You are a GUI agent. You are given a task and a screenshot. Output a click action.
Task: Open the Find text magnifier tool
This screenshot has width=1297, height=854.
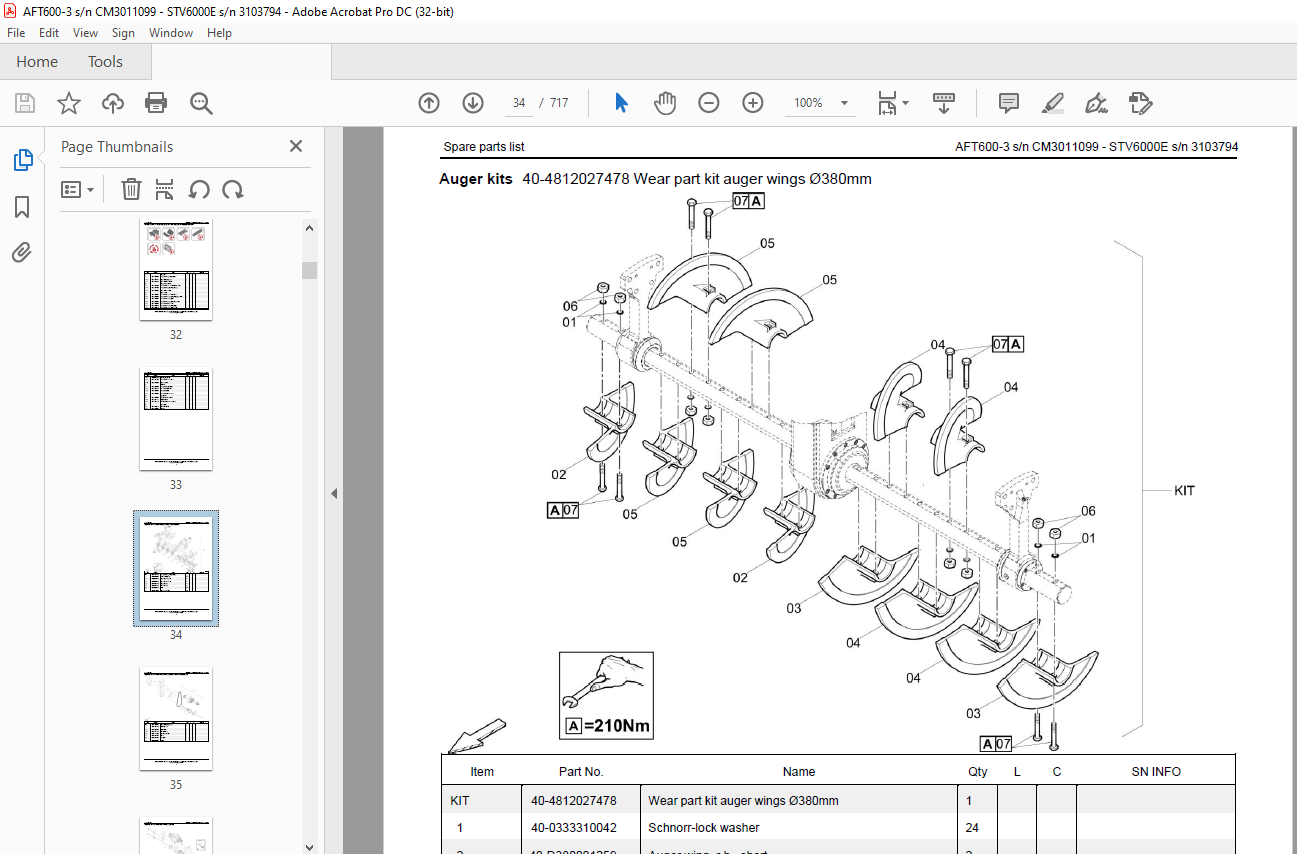[x=201, y=103]
